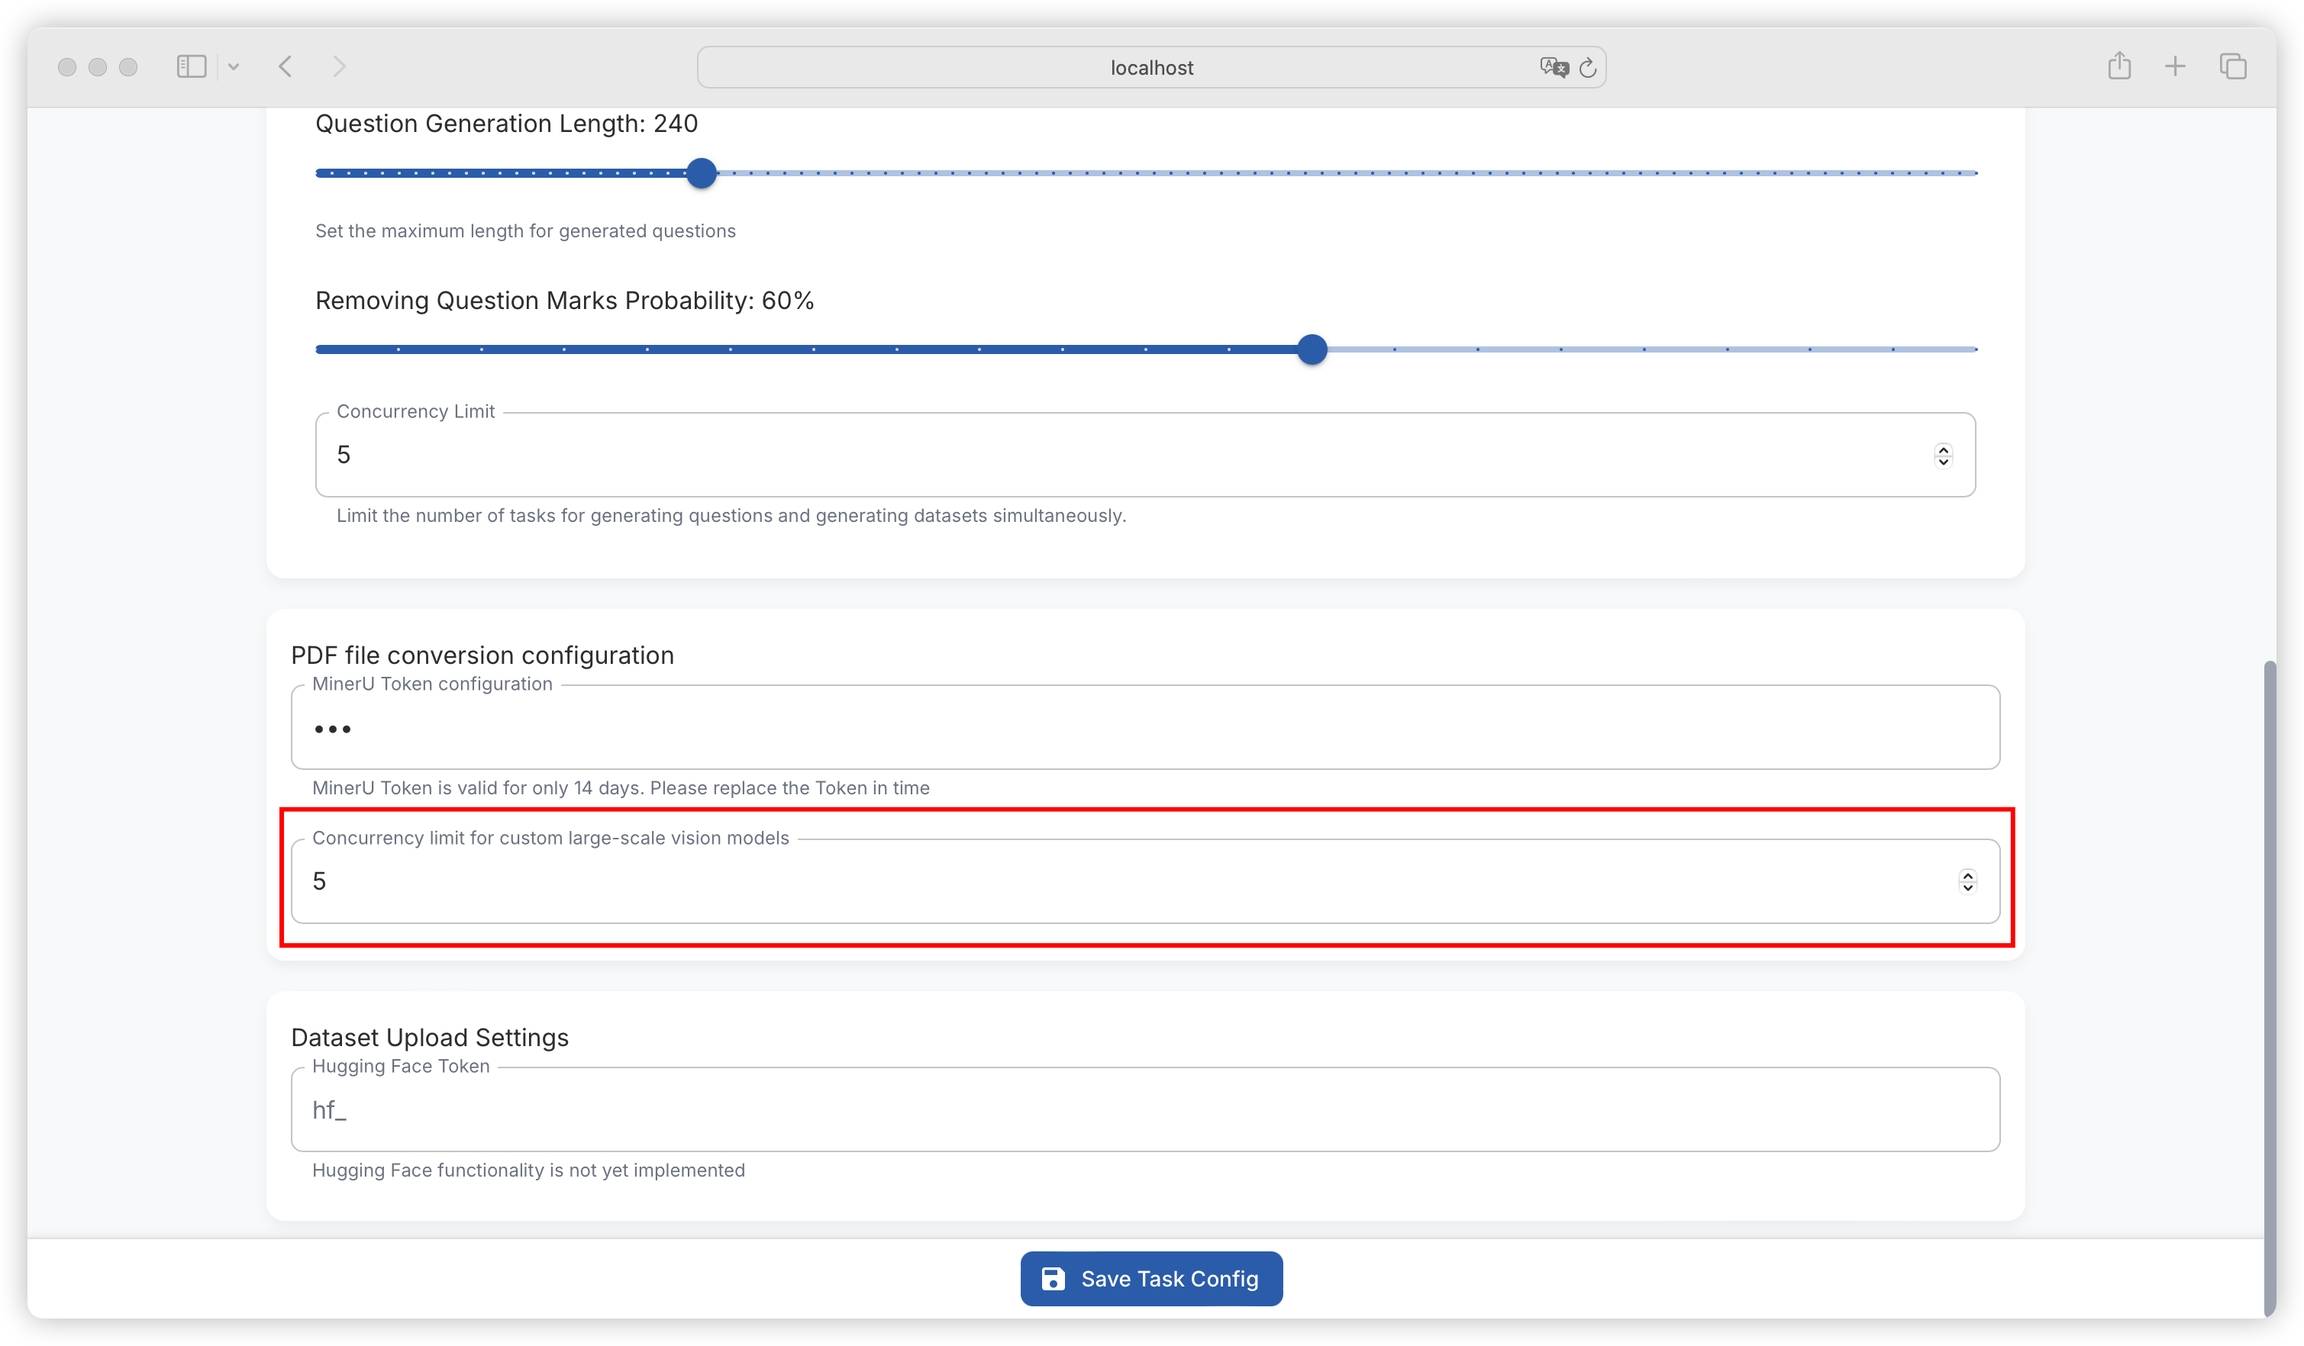Show the tab overview icon
Image resolution: width=2304 pixels, height=1346 pixels.
point(2233,67)
